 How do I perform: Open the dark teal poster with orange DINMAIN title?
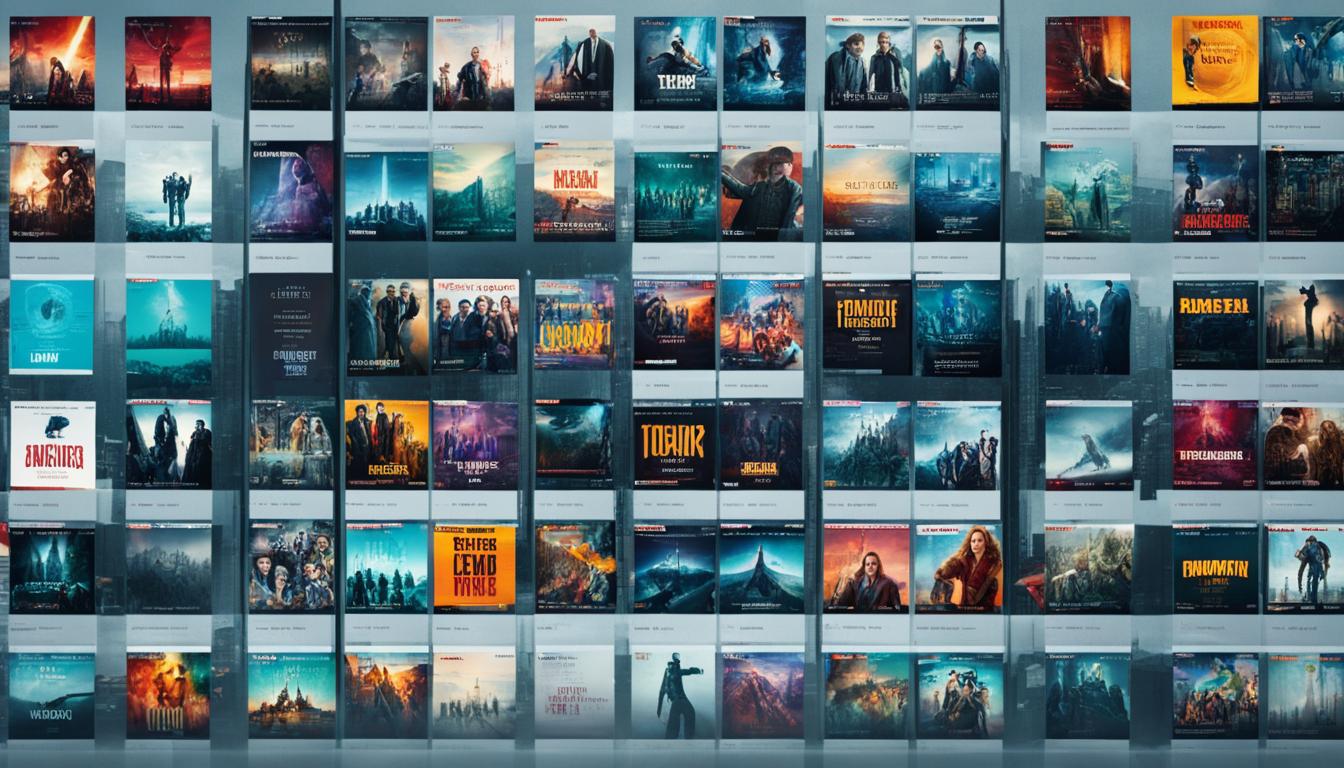point(1215,569)
